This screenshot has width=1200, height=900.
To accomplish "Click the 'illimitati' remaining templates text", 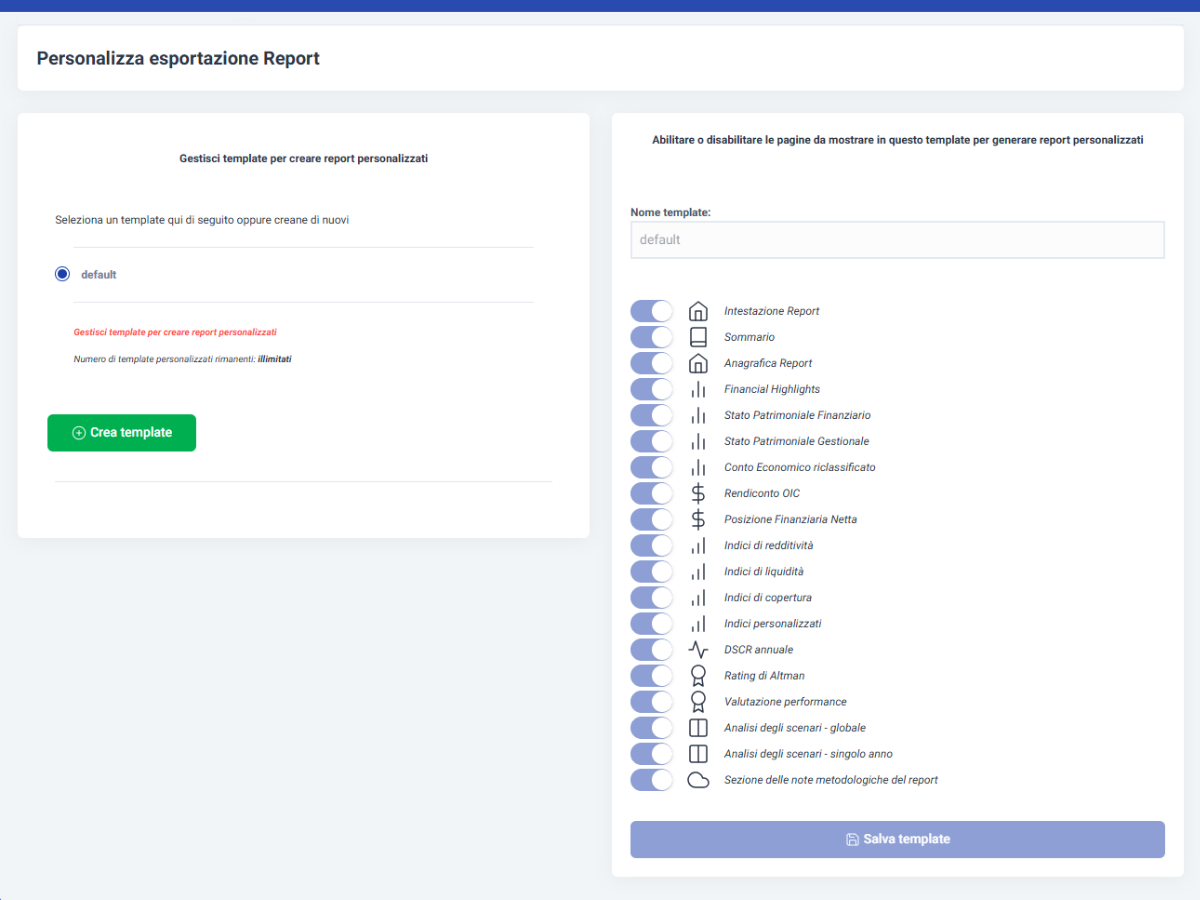I will [x=275, y=358].
